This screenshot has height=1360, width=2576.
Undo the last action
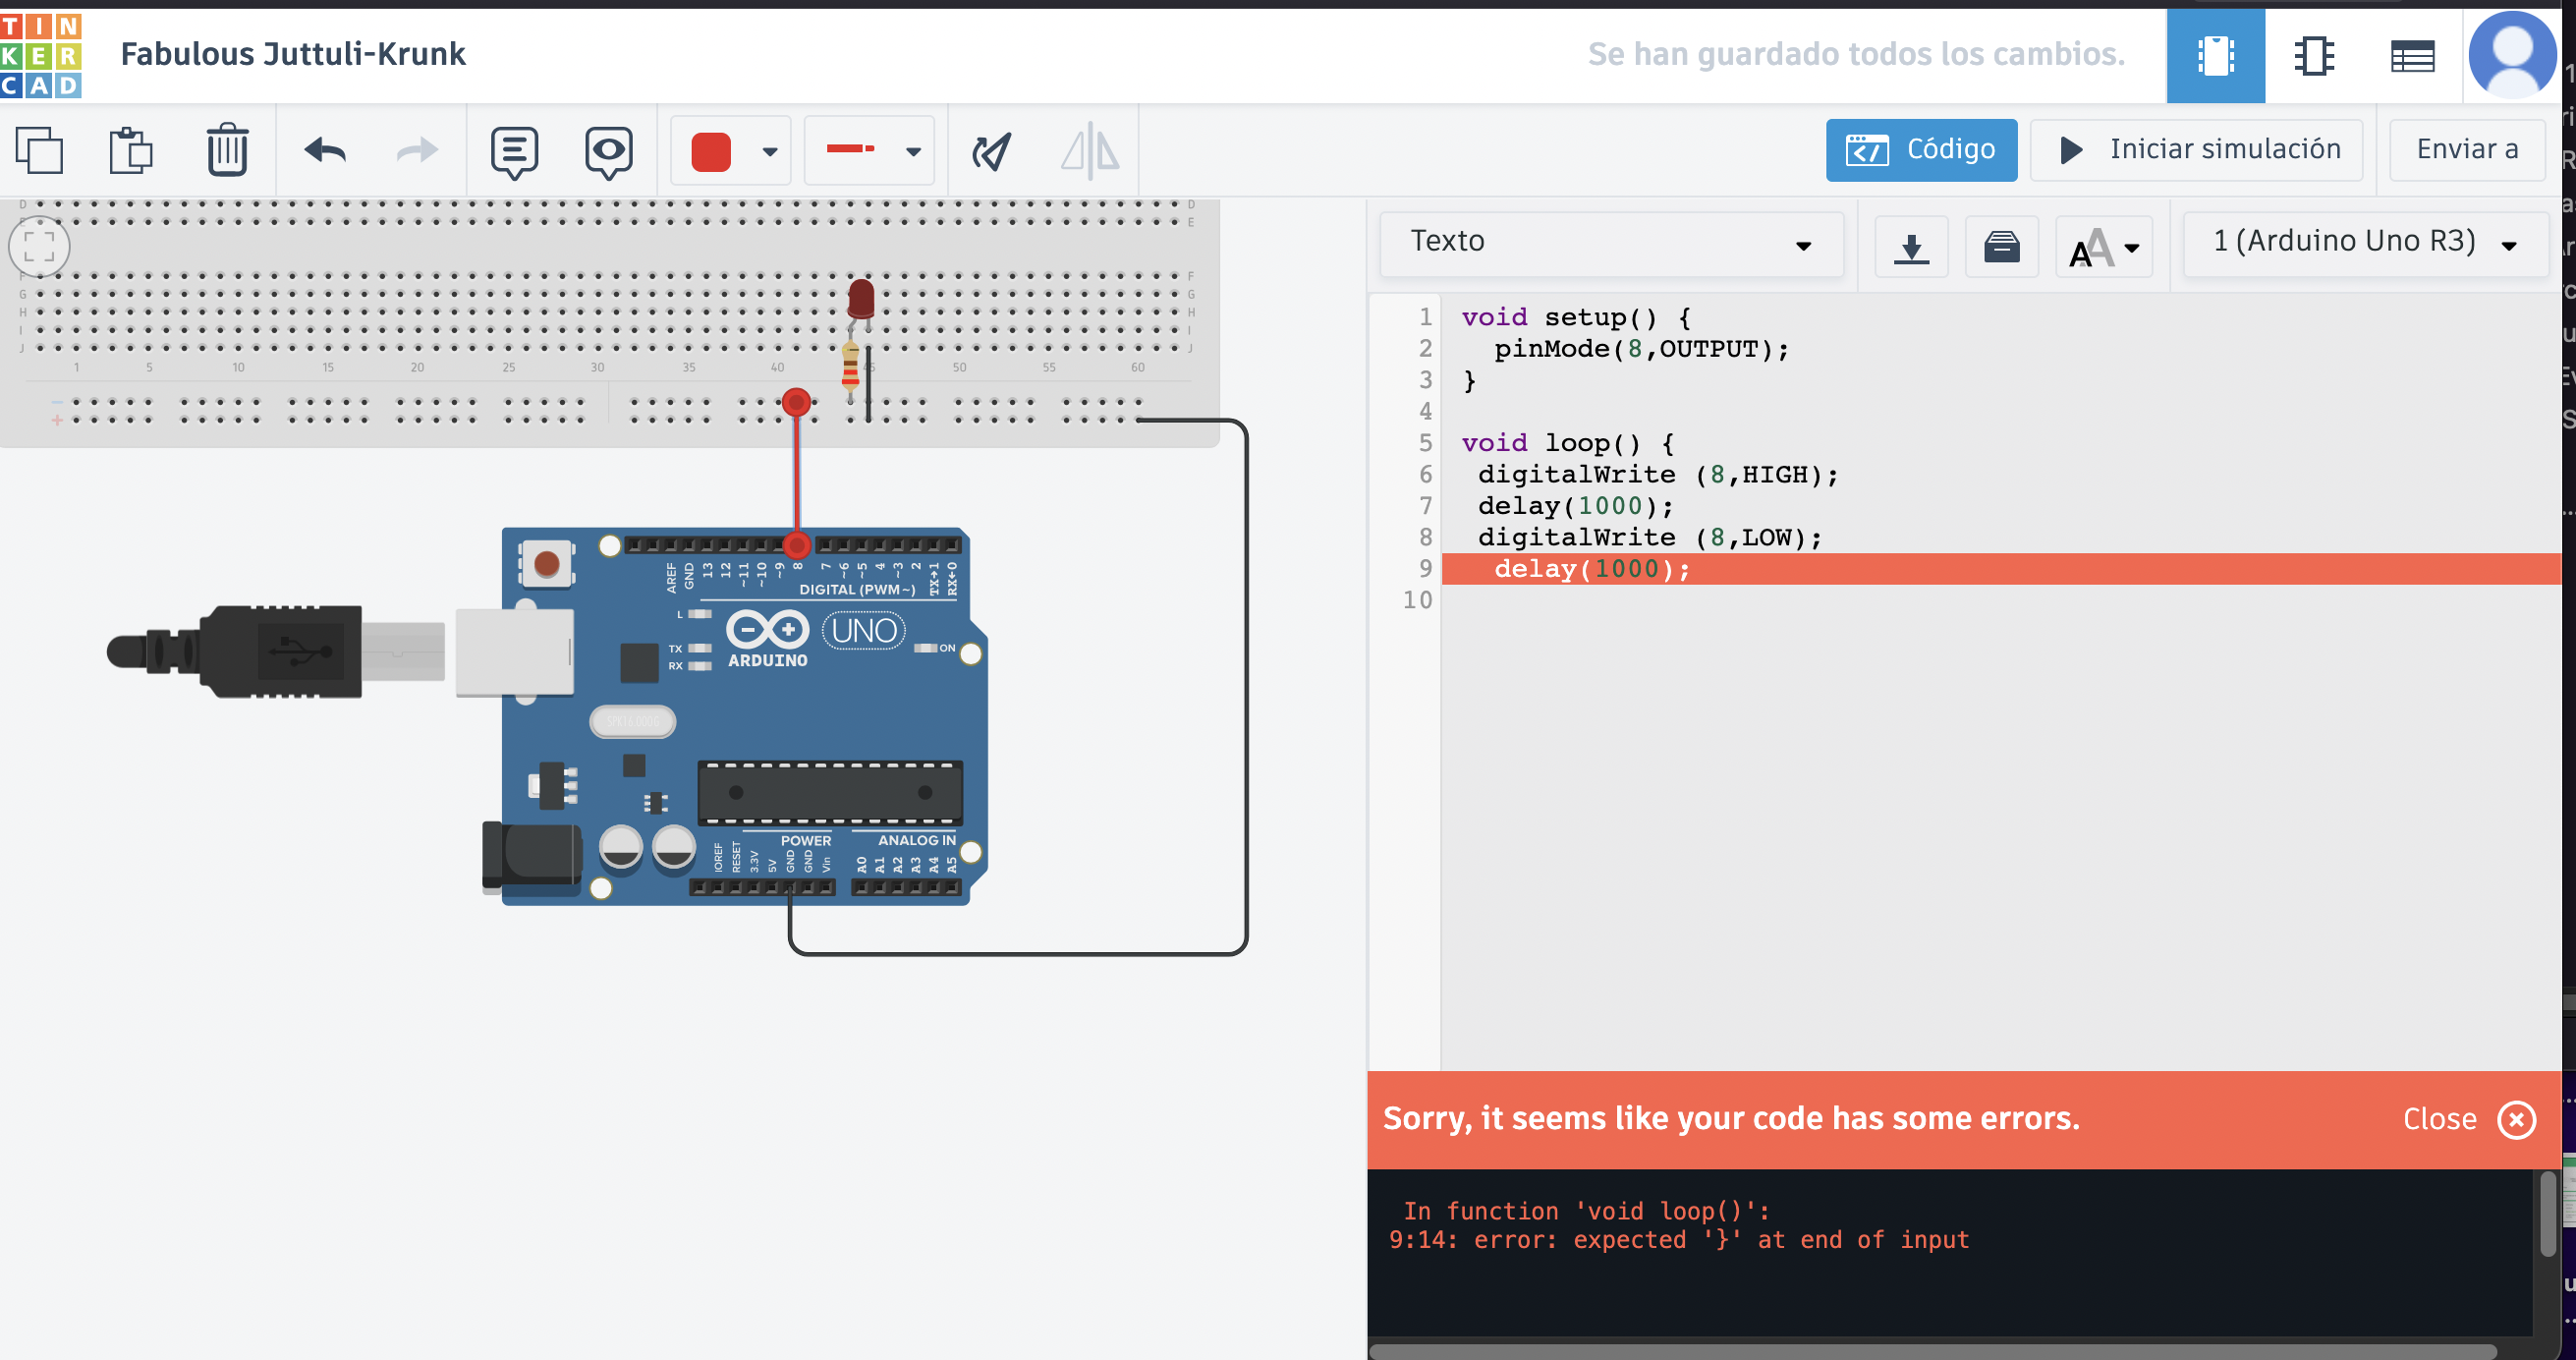click(325, 151)
